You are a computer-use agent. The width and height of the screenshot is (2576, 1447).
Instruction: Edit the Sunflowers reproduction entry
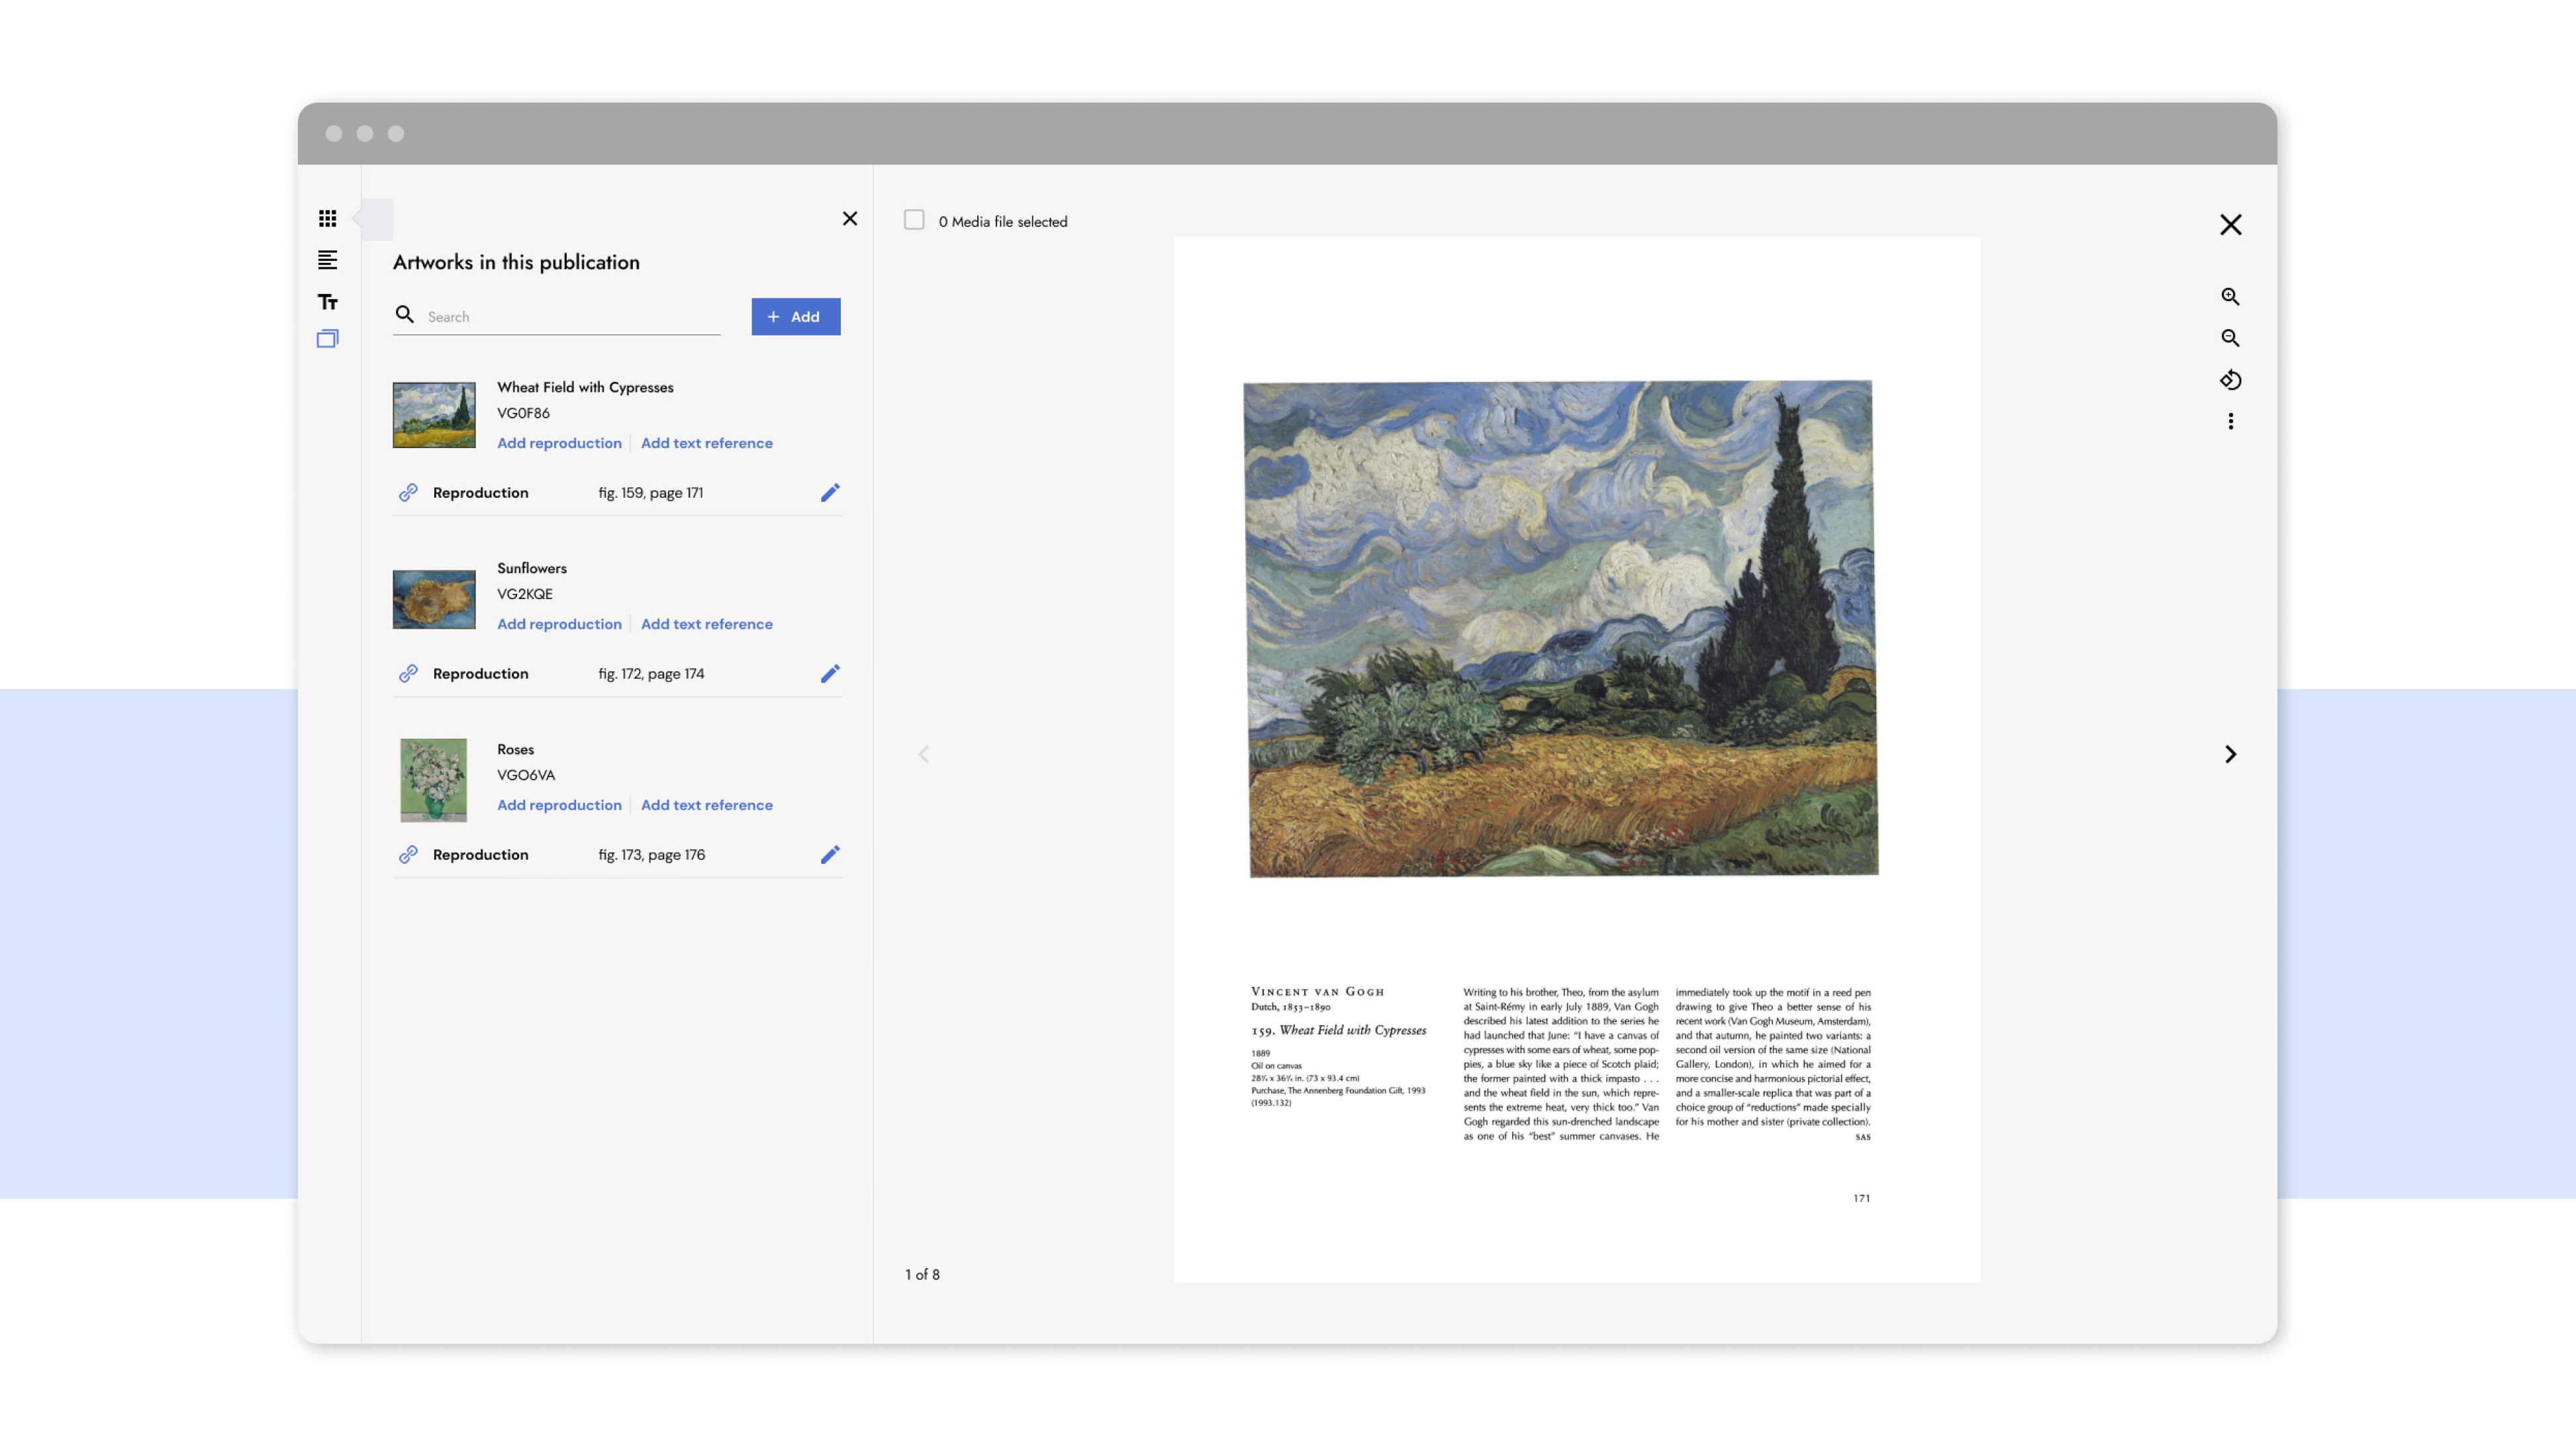[830, 673]
